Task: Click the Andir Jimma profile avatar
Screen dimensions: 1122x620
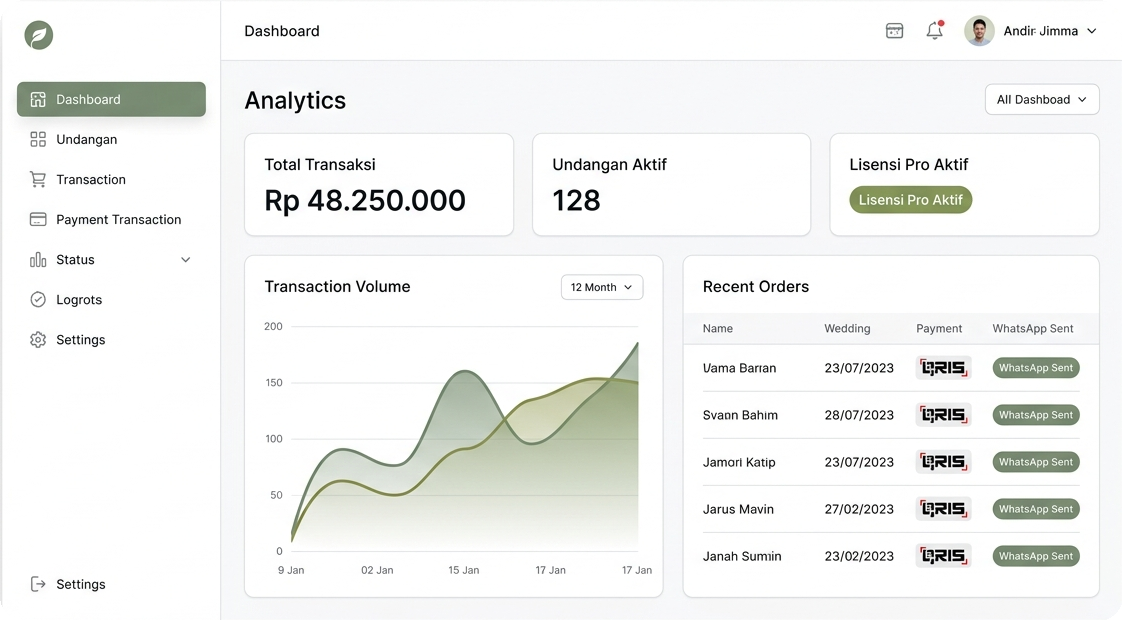Action: click(980, 31)
